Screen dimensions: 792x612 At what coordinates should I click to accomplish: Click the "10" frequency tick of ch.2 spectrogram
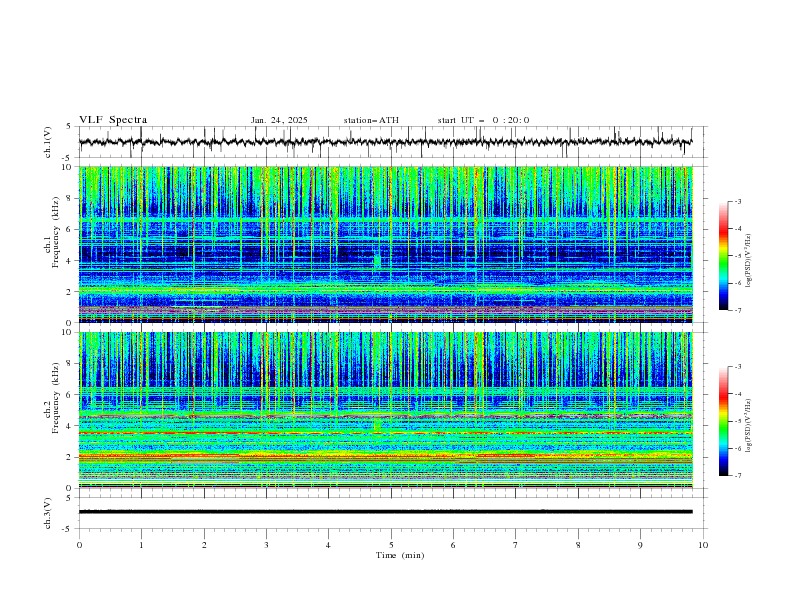click(x=67, y=332)
